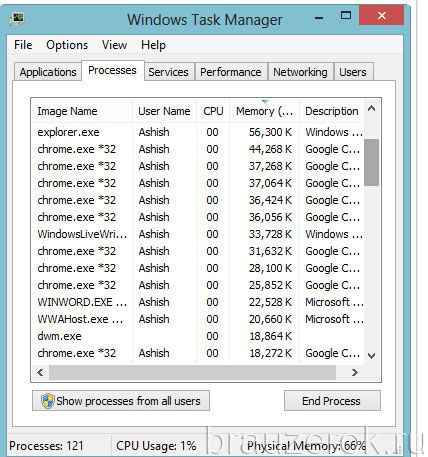Click the horizontal scroll left arrow
Image resolution: width=428 pixels, height=457 pixels.
40,372
